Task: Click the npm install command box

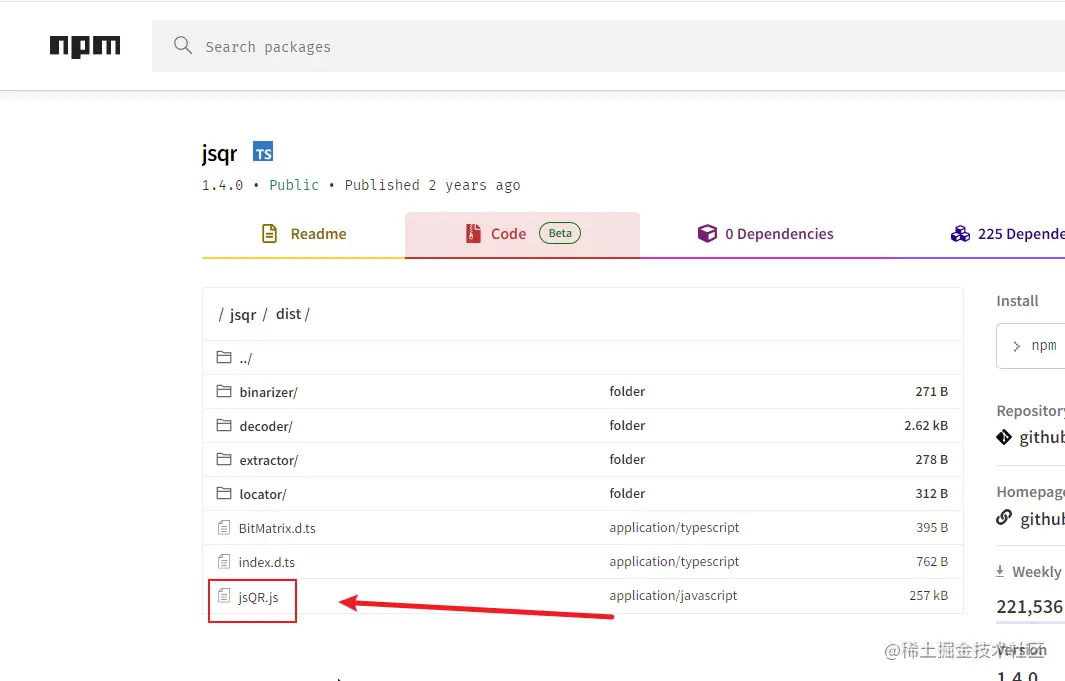Action: 1030,346
